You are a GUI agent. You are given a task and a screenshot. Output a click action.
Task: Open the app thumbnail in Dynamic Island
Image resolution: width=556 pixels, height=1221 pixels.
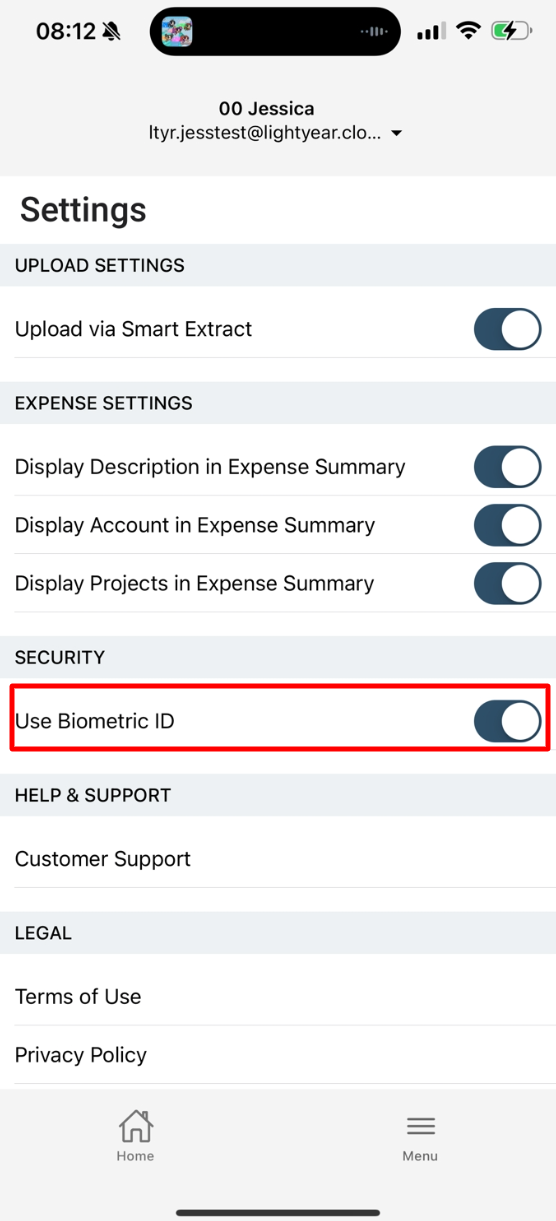pyautogui.click(x=177, y=32)
